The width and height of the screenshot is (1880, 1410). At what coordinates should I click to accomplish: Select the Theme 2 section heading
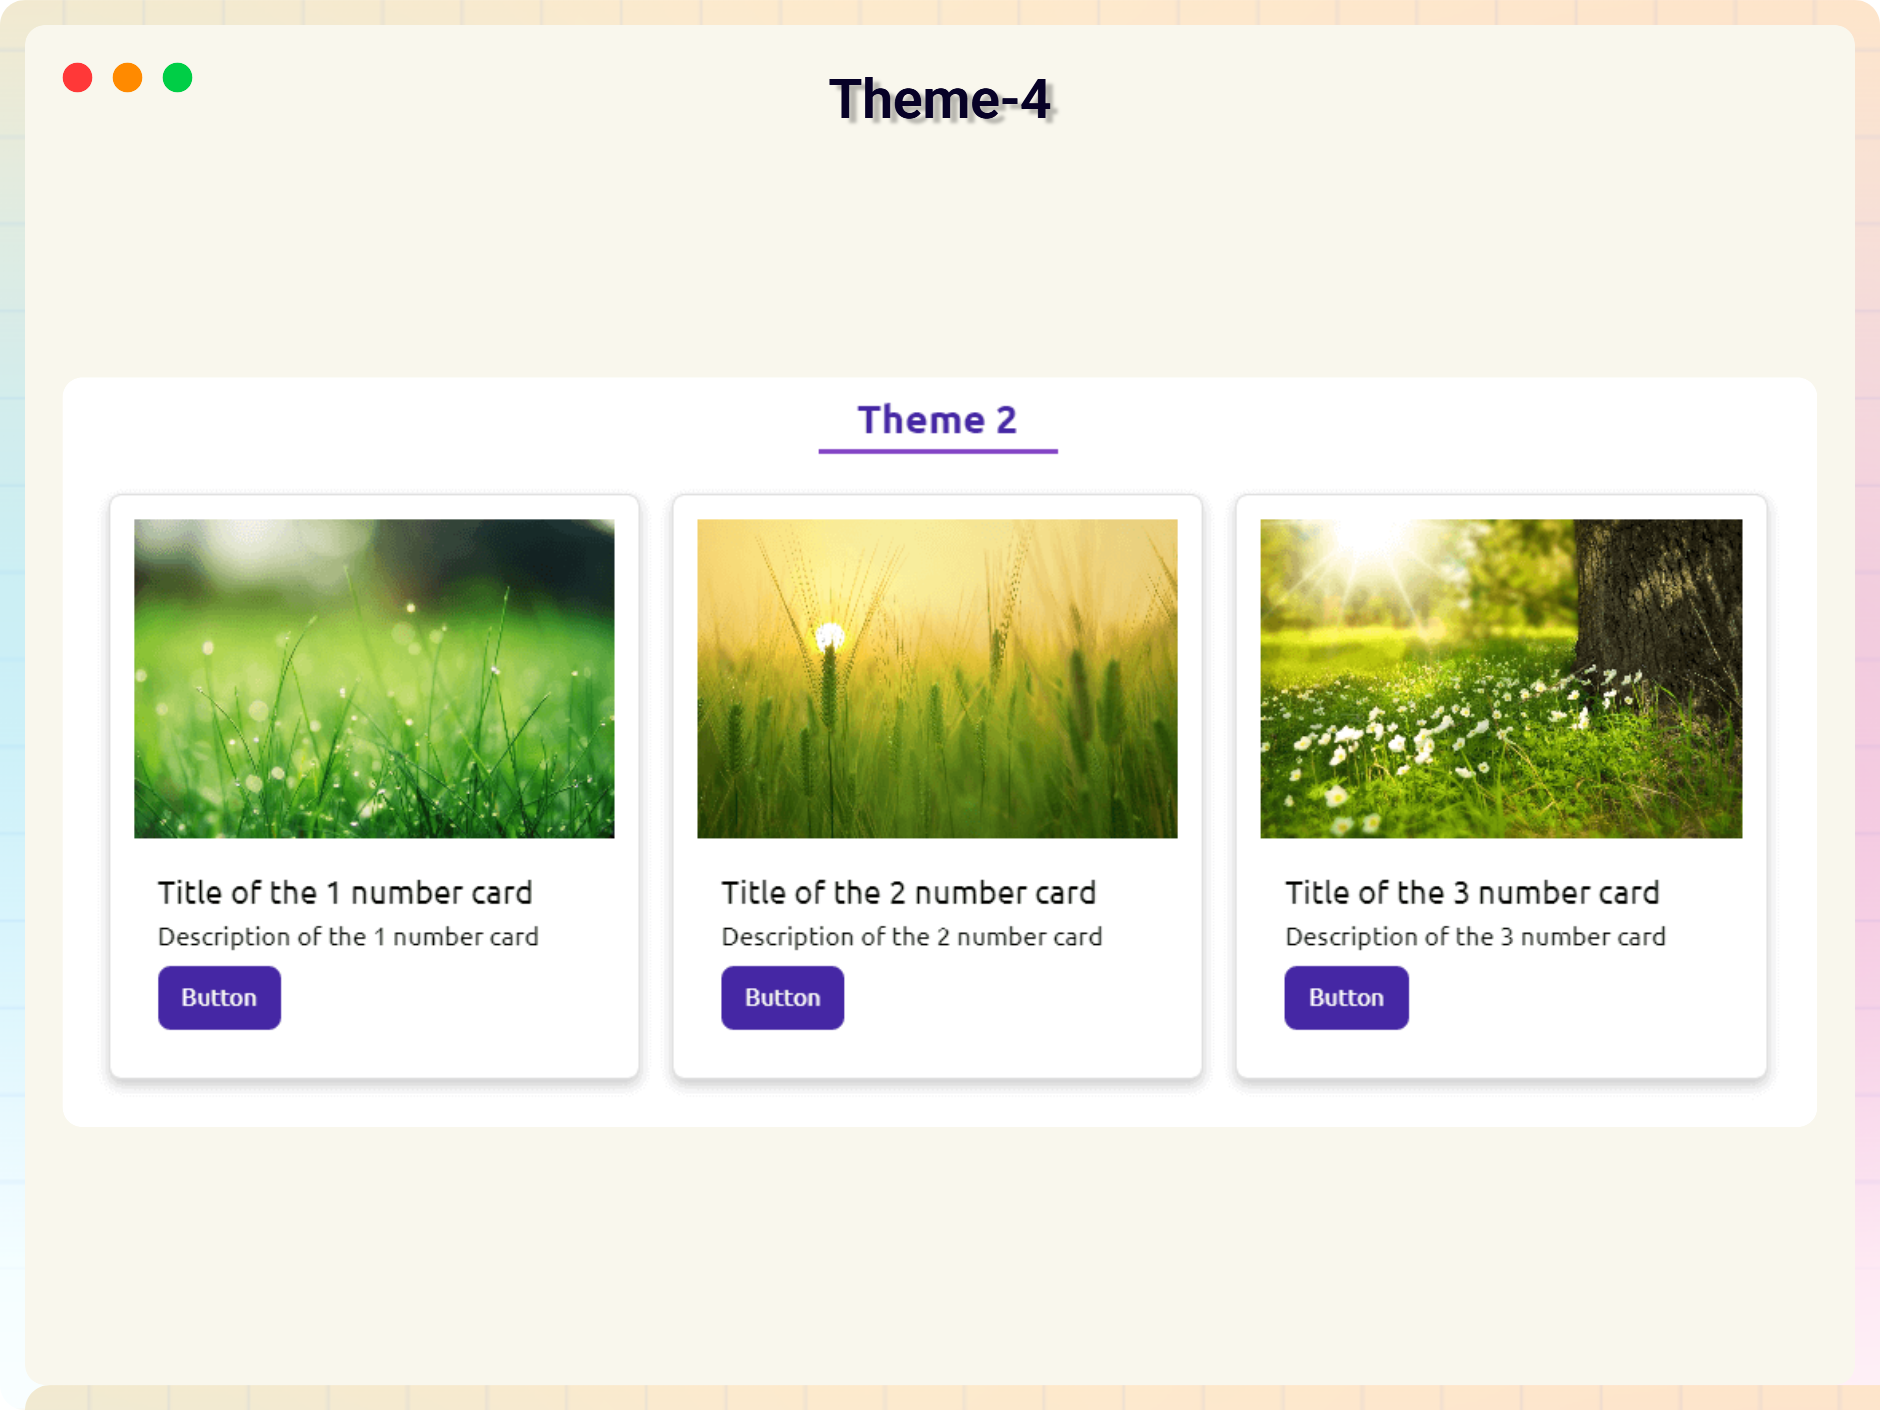tap(937, 420)
